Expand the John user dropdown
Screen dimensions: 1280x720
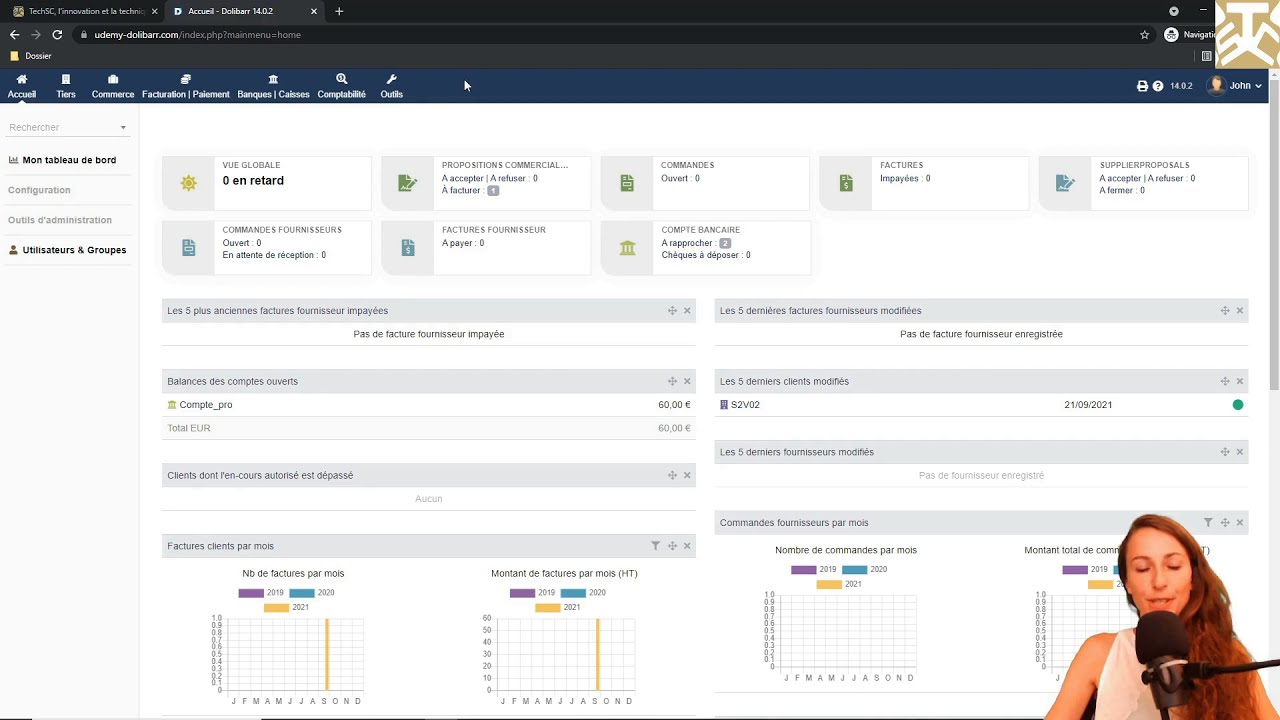click(1236, 86)
